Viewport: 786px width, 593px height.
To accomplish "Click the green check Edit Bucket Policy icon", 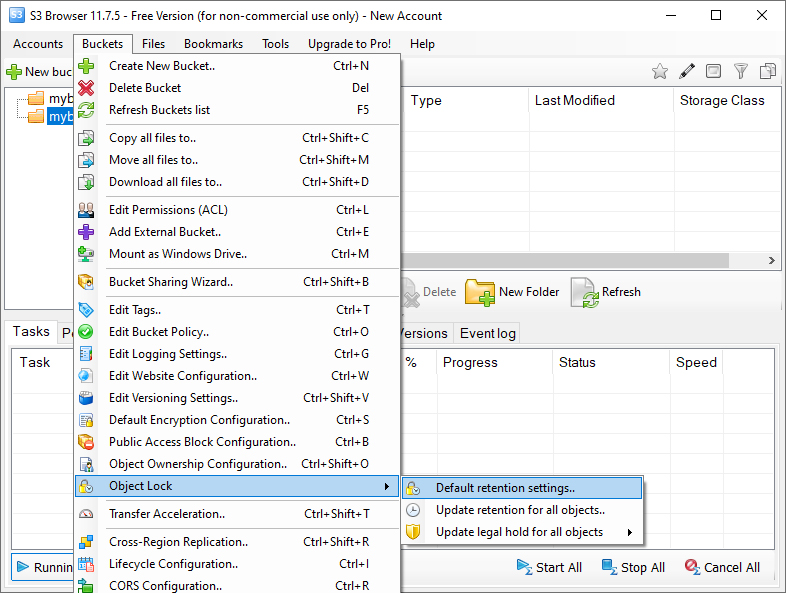I will pyautogui.click(x=86, y=332).
